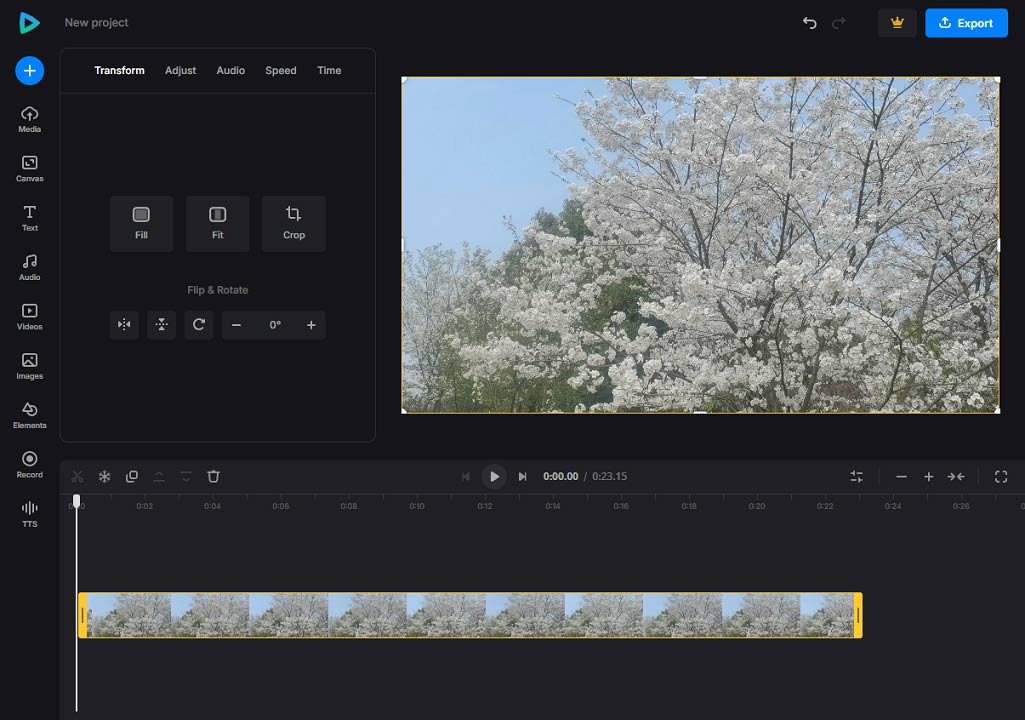Play the video preview
The height and width of the screenshot is (720, 1025).
coord(494,477)
